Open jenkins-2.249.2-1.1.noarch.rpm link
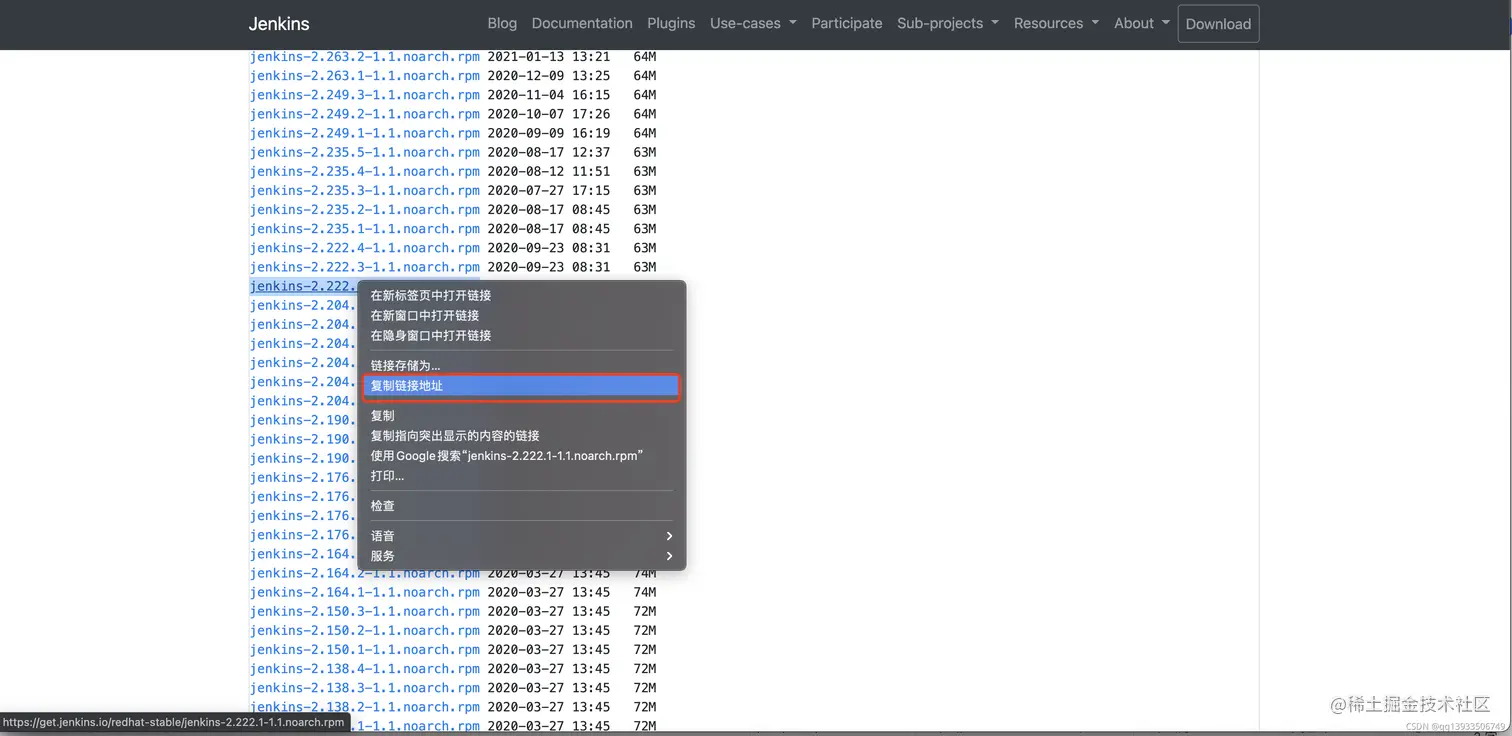1512x736 pixels. point(365,114)
